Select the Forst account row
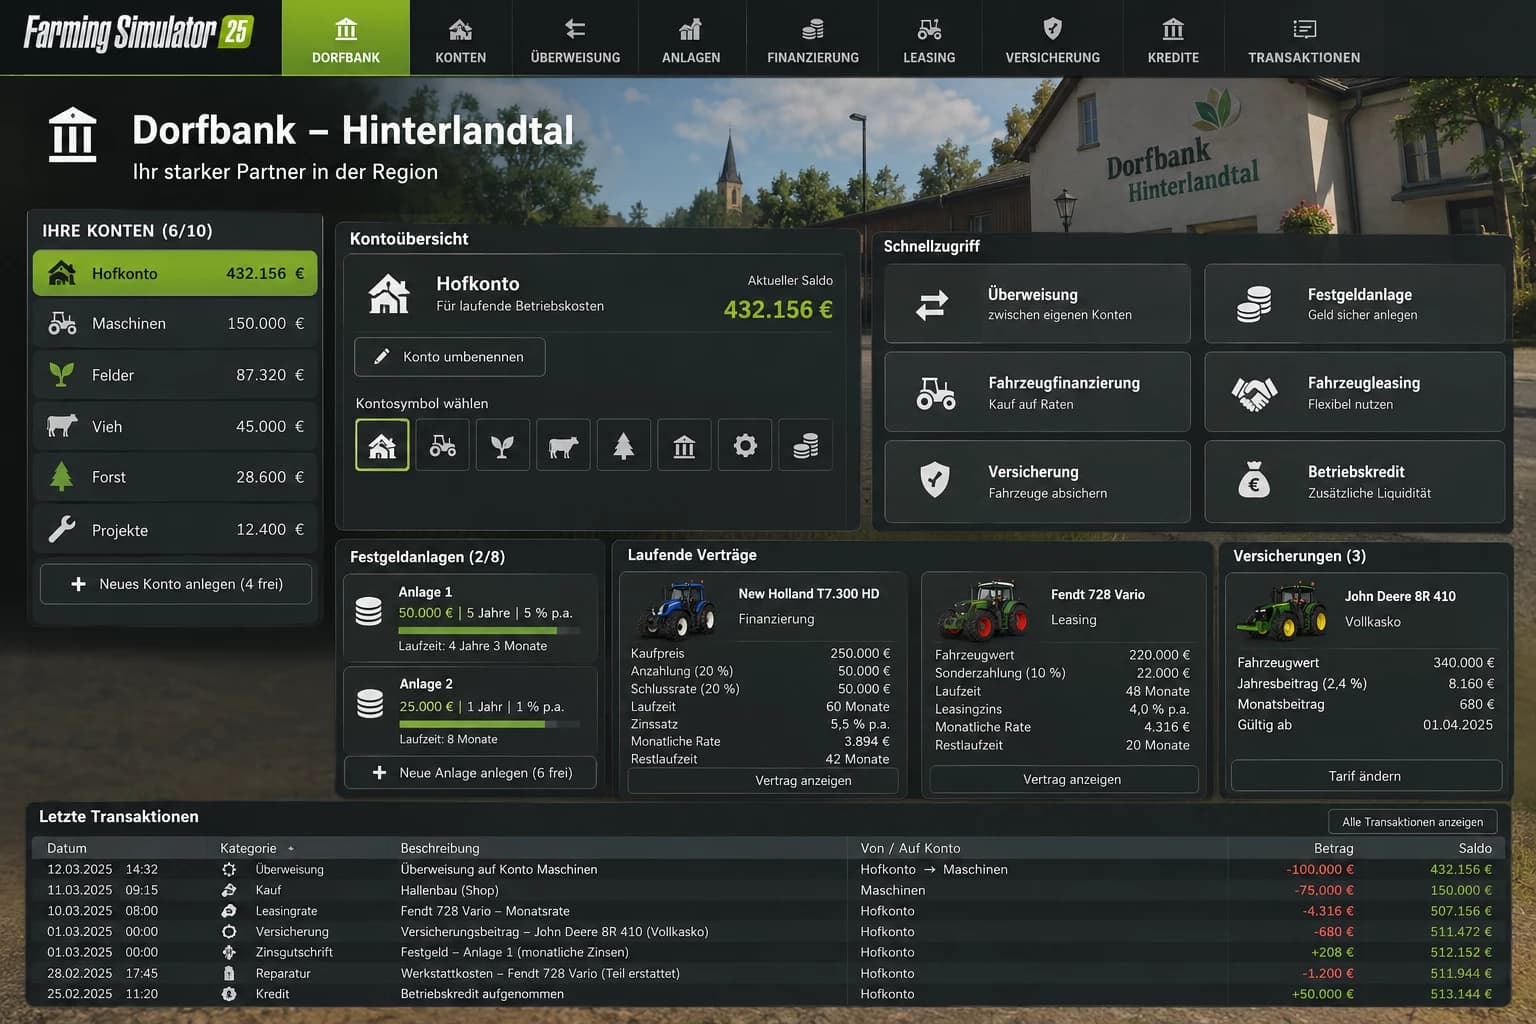Viewport: 1536px width, 1024px height. [x=175, y=478]
